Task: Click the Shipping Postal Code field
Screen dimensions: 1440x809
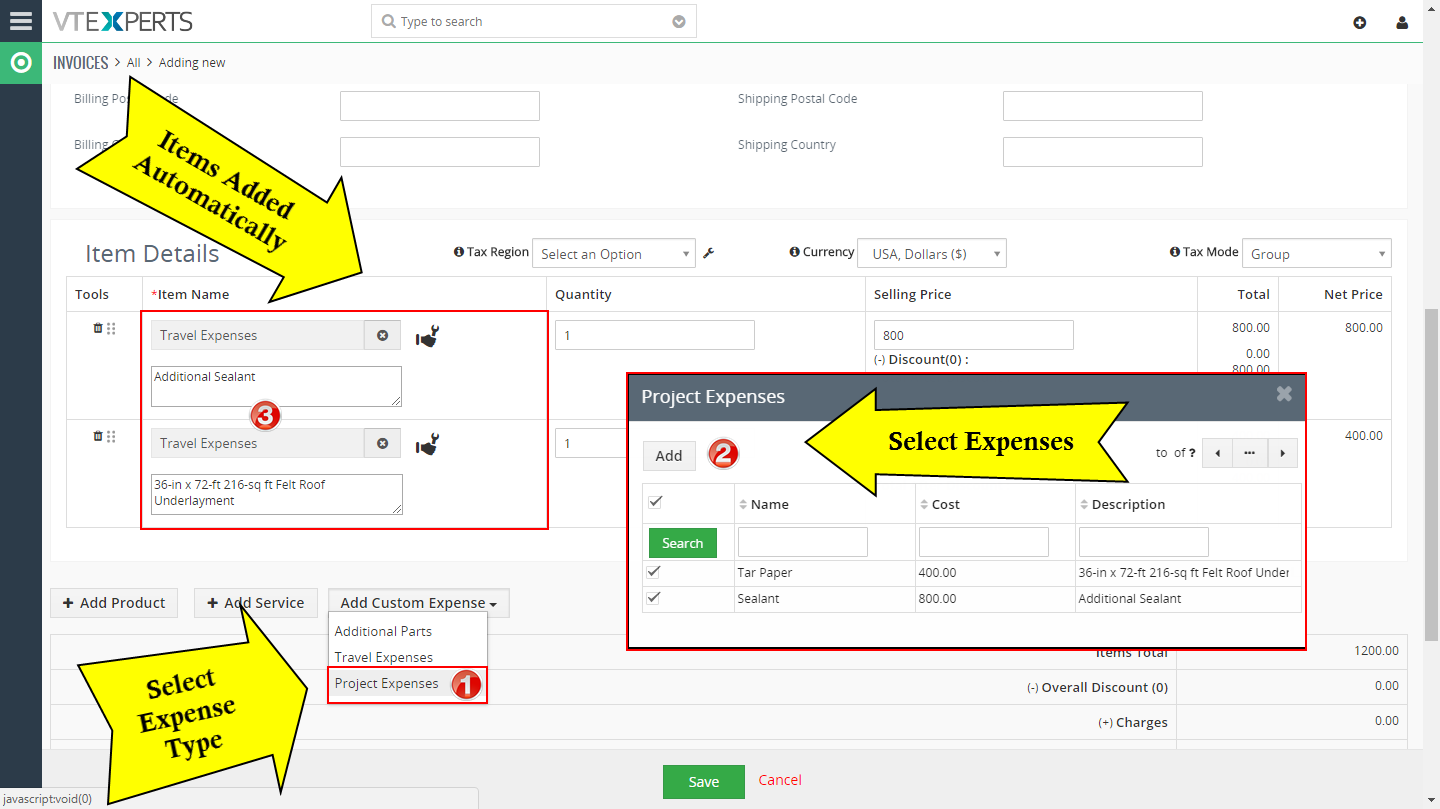Action: click(x=1103, y=106)
